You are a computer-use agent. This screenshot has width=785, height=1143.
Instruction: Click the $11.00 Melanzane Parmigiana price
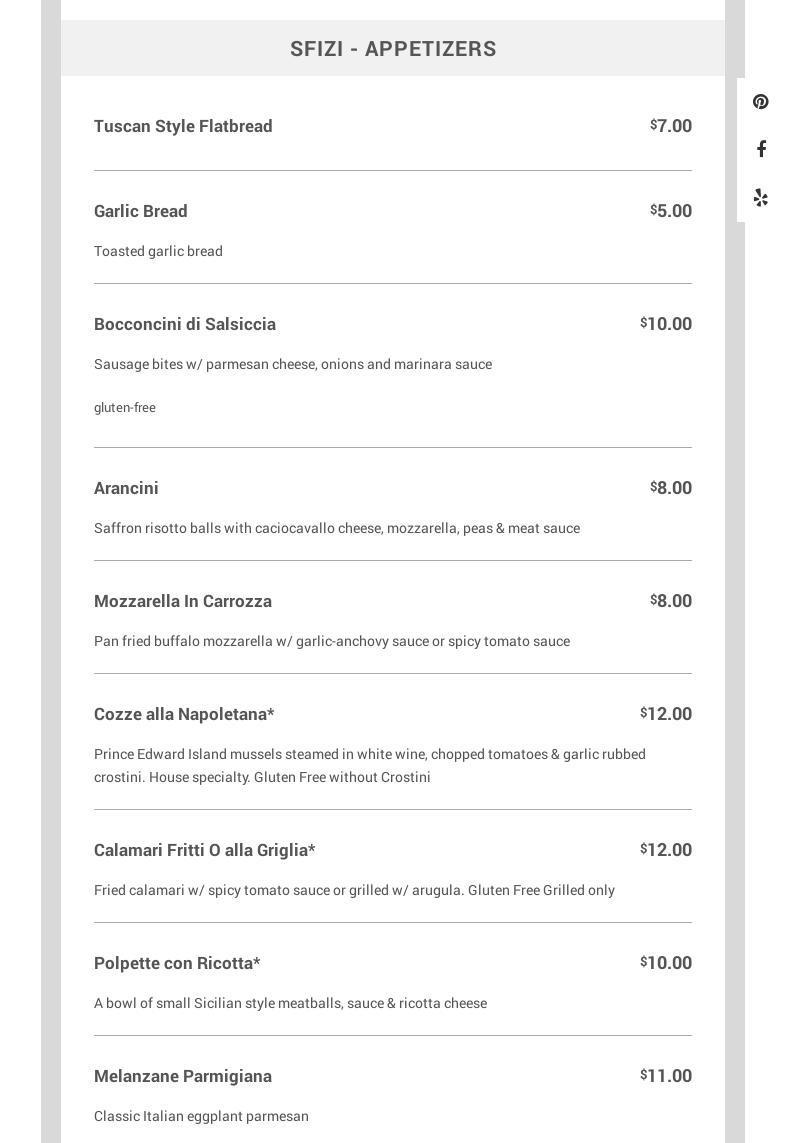666,1076
